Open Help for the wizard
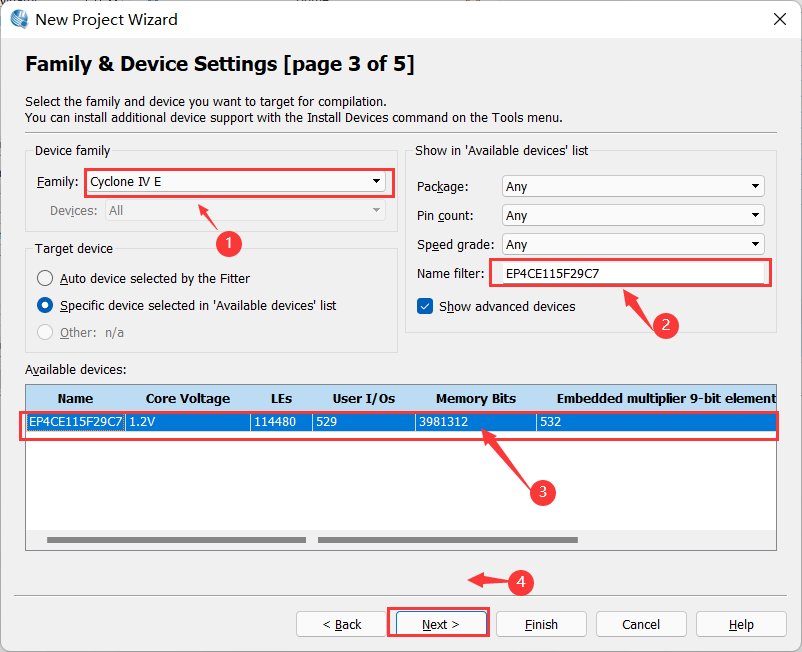 pos(741,624)
